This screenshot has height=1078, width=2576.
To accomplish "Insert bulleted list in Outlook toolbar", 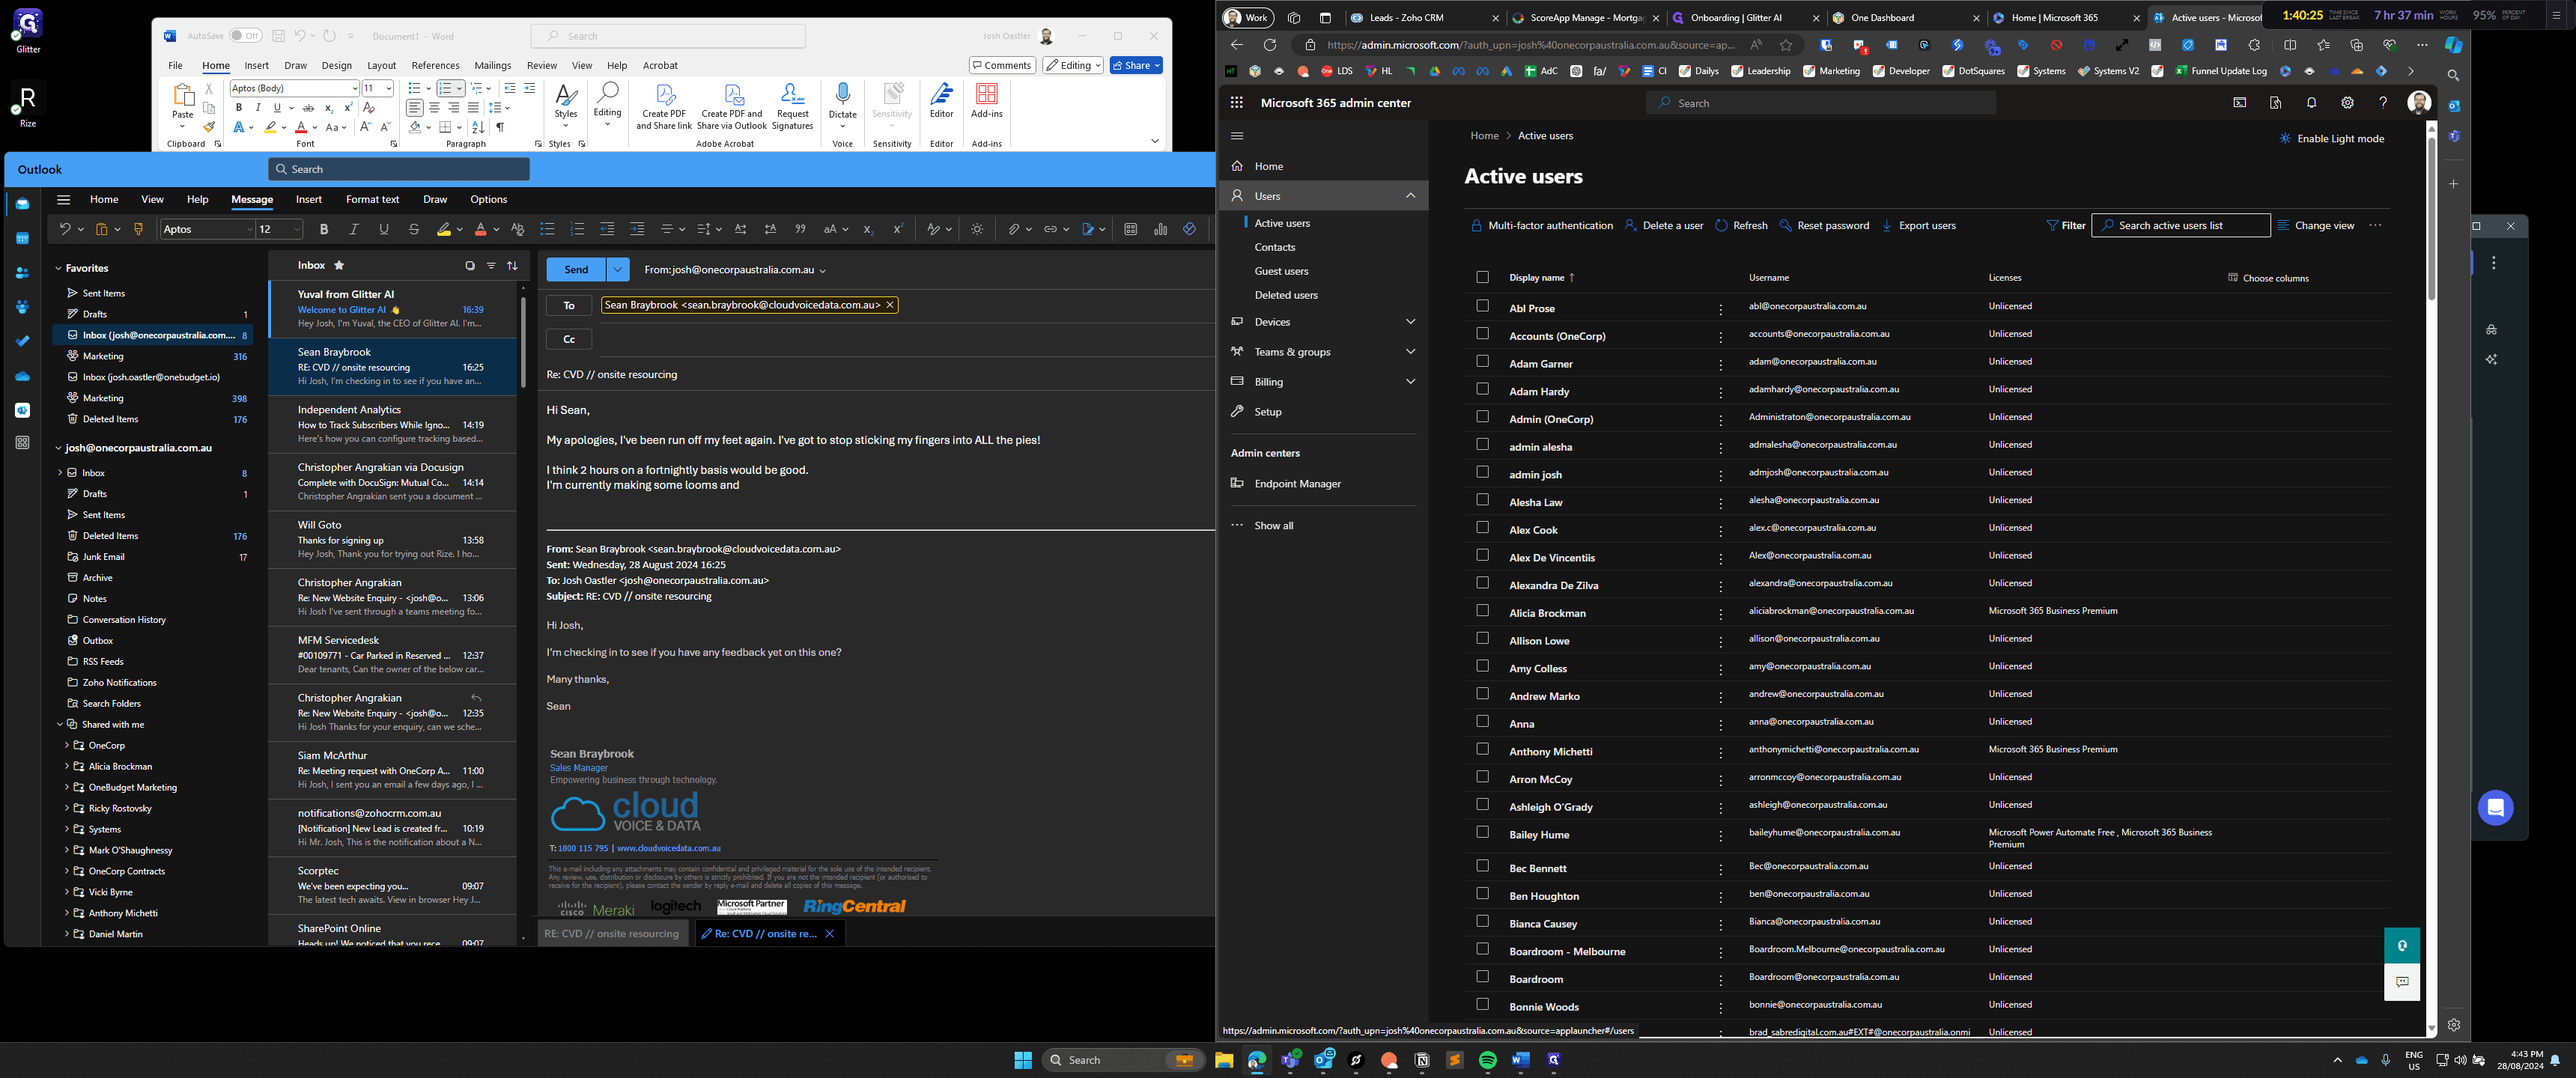I will pos(547,229).
